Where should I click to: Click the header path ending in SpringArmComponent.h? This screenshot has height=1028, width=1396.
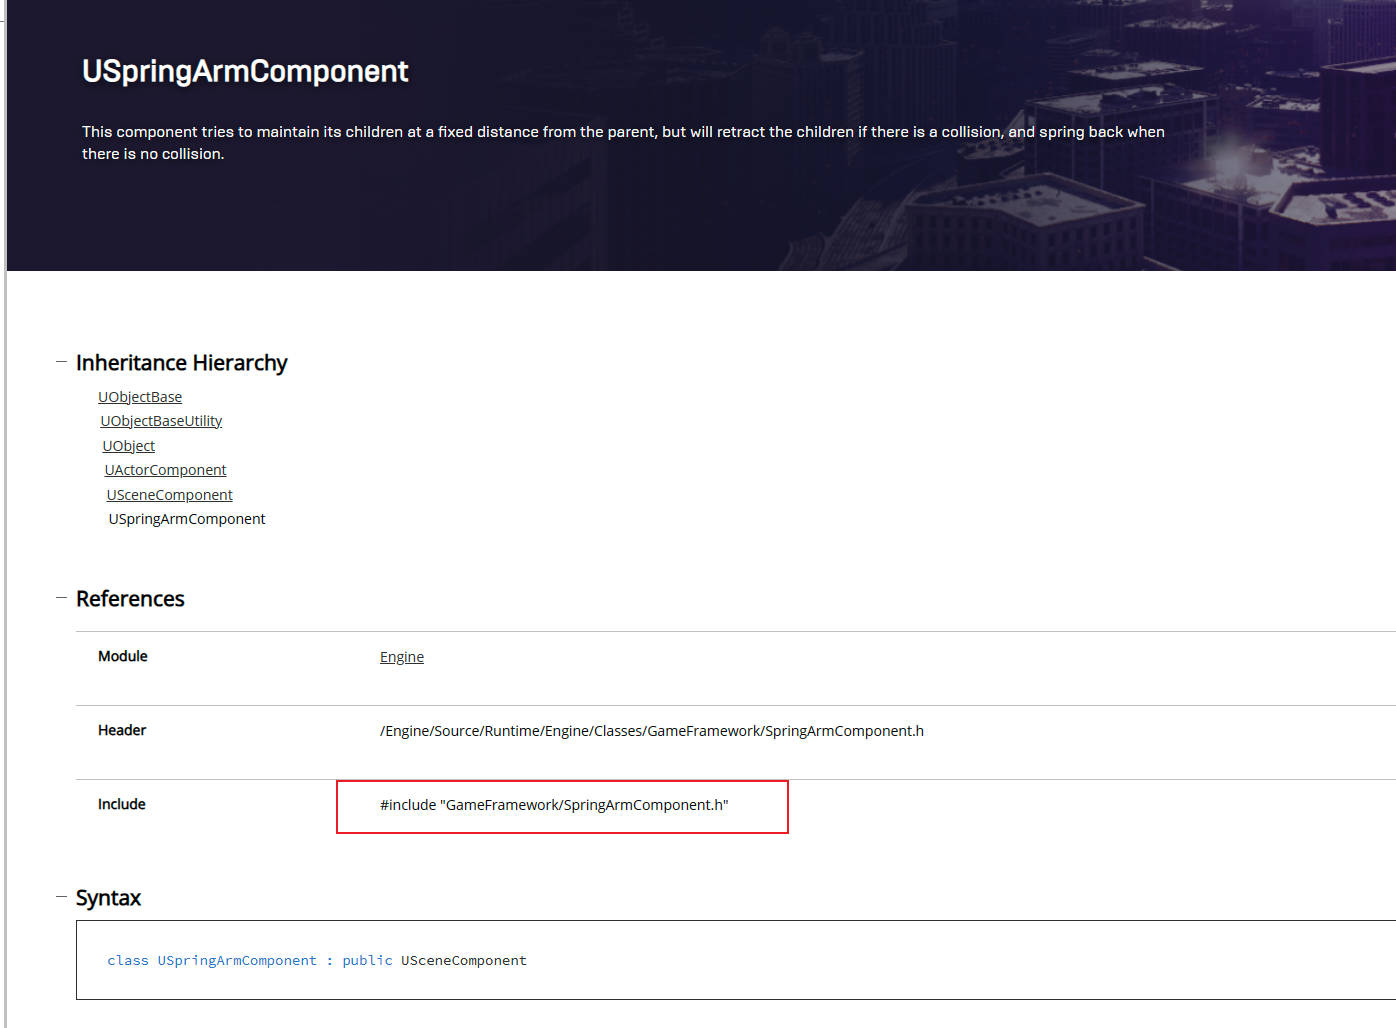[x=652, y=731]
